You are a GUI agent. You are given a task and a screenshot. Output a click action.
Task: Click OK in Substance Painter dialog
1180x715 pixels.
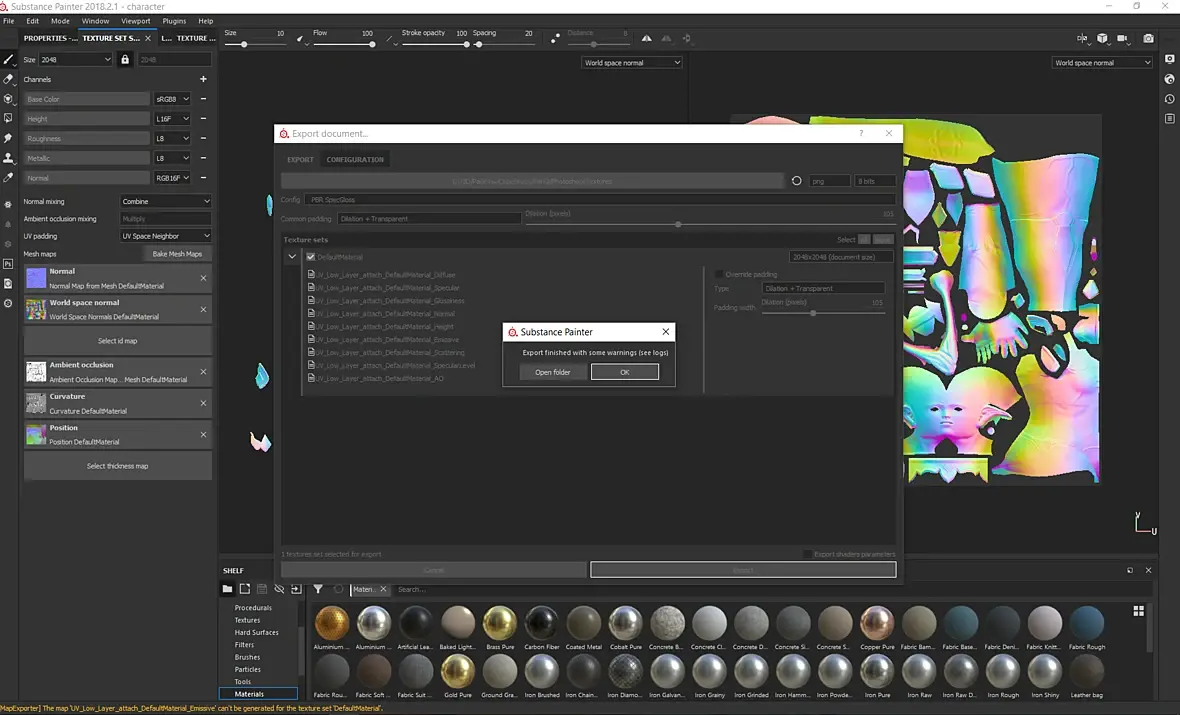625,372
